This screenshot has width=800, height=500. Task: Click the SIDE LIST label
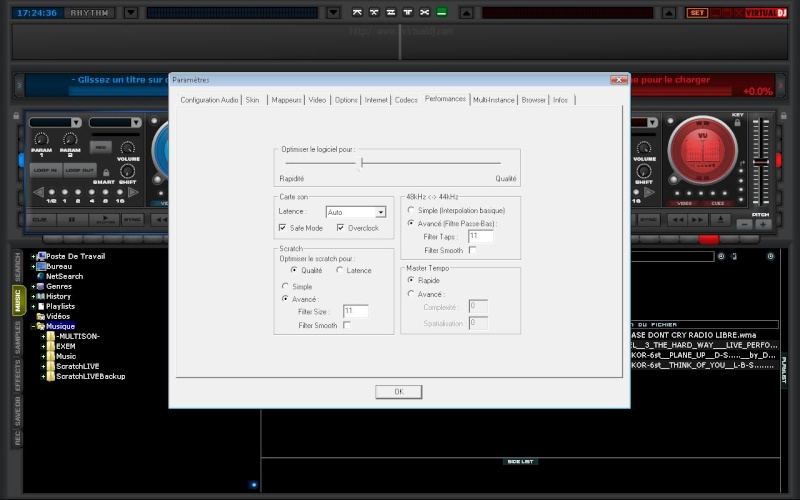pyautogui.click(x=520, y=461)
